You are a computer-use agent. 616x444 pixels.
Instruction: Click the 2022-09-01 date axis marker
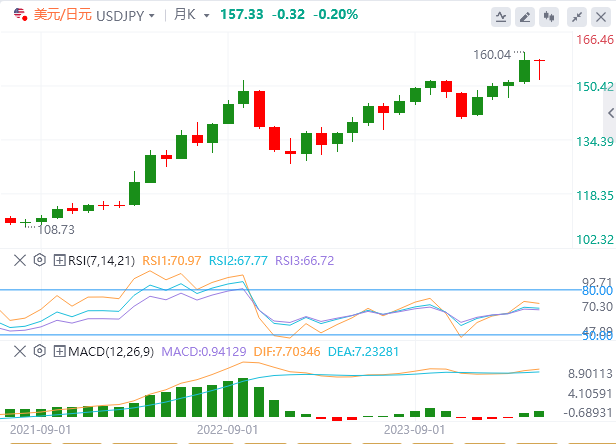click(227, 430)
